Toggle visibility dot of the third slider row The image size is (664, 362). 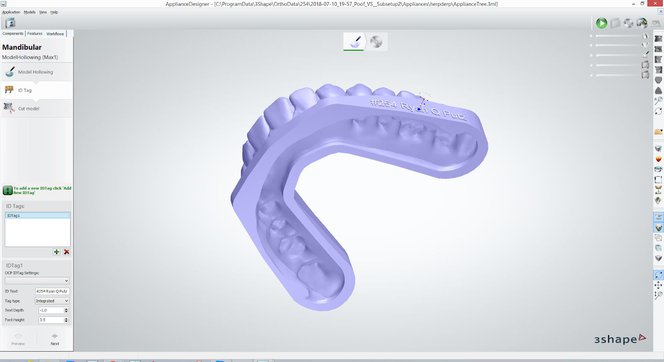[591, 55]
